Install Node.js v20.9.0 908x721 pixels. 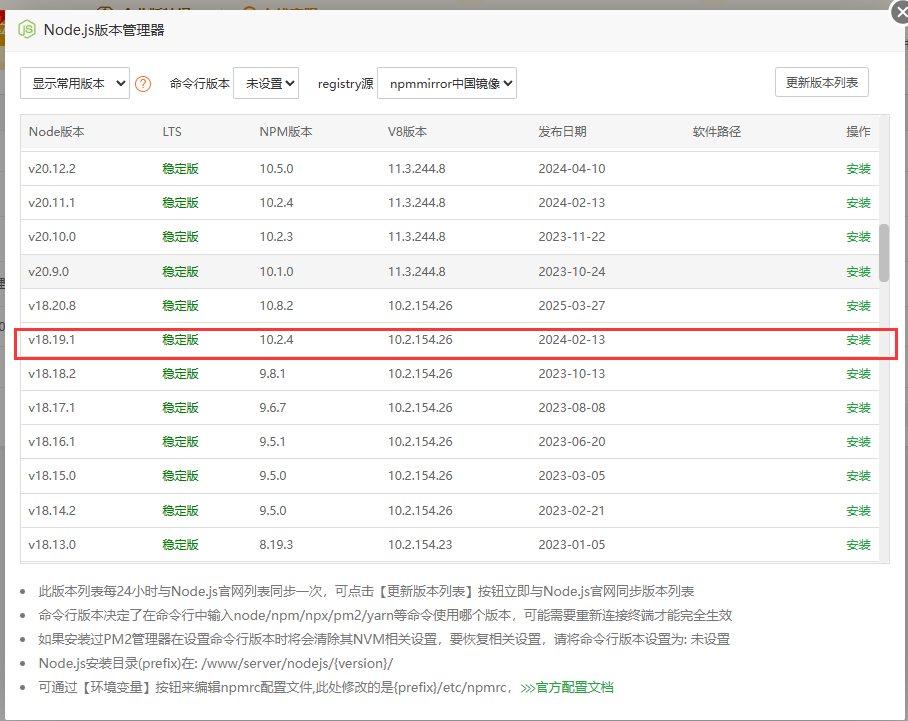tap(858, 271)
